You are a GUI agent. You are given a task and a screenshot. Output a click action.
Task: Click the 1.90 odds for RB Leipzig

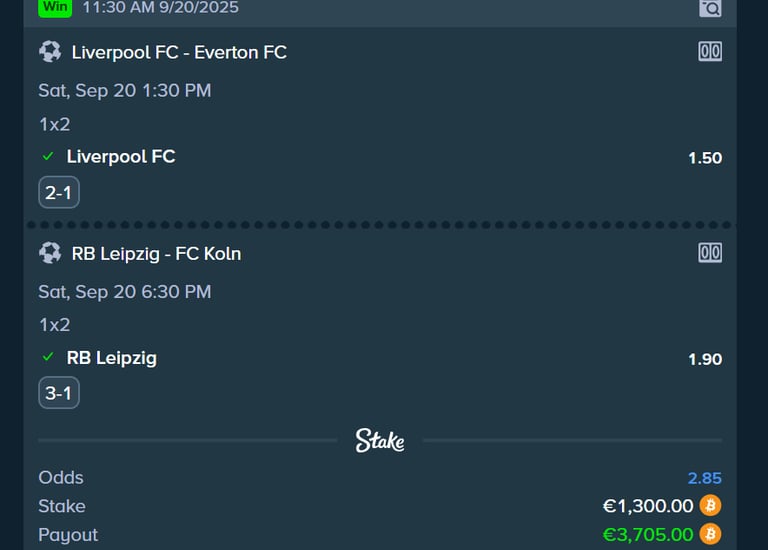point(705,359)
